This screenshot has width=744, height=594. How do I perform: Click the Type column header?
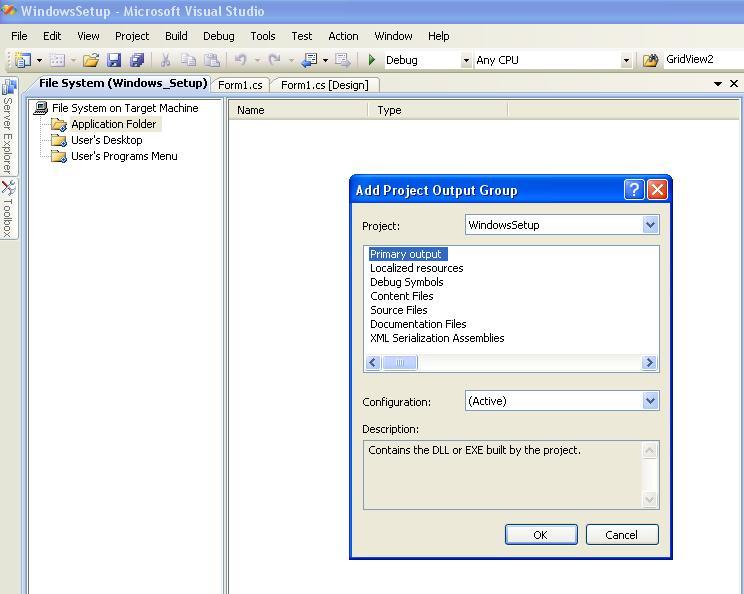[x=437, y=110]
